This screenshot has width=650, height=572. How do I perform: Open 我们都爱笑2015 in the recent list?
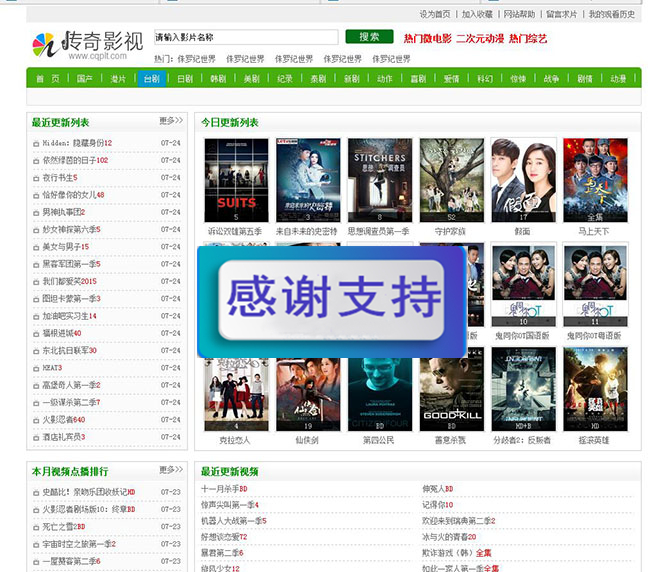click(x=69, y=281)
